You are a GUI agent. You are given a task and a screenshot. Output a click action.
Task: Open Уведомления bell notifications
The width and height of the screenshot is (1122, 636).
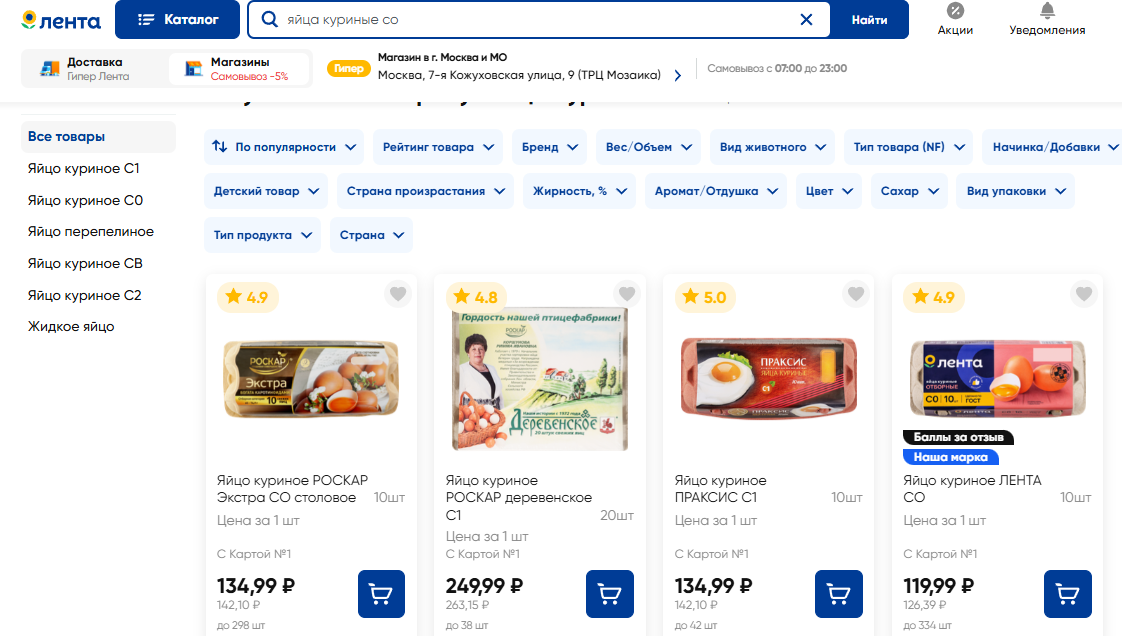1047,19
